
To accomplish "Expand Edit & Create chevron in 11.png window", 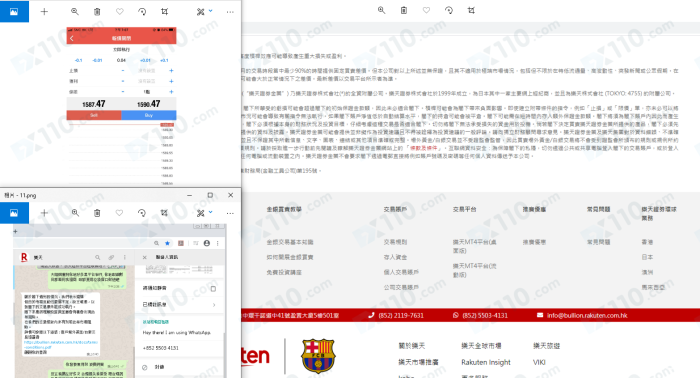I will [x=211, y=212].
